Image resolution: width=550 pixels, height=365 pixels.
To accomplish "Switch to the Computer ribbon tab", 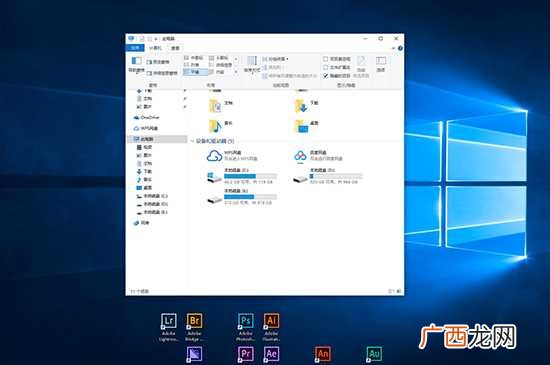I will click(x=155, y=48).
